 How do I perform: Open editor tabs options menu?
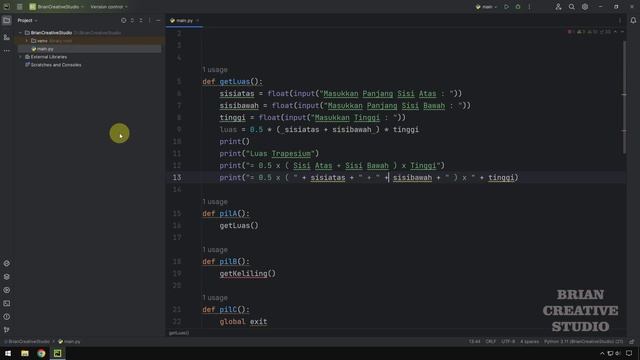(x=620, y=20)
